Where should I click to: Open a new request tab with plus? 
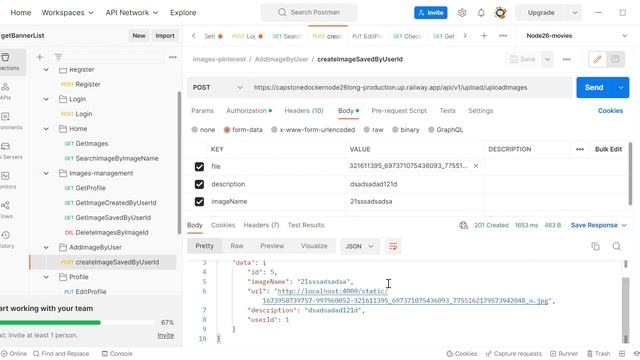coord(484,36)
